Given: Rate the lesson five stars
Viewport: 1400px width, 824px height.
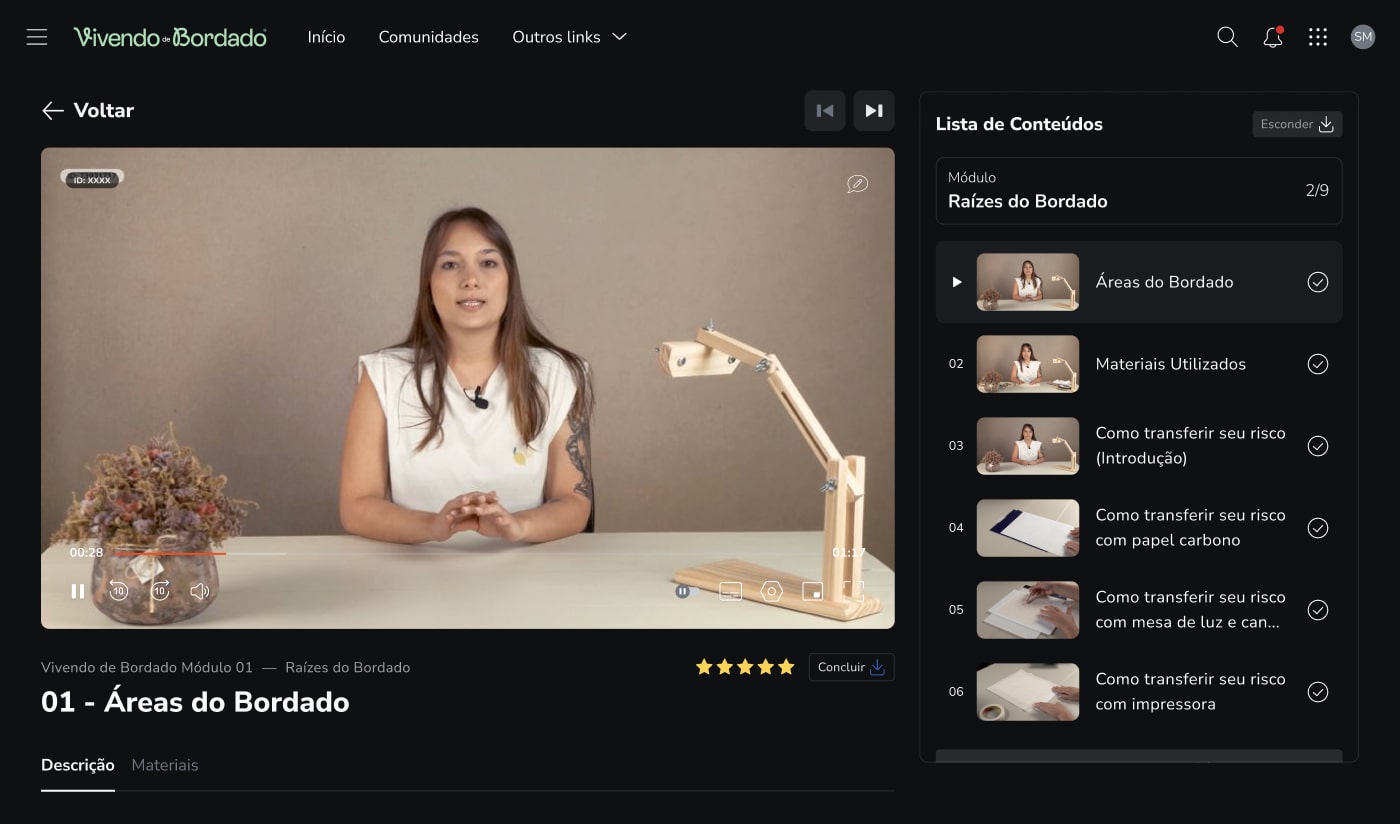Looking at the screenshot, I should [x=786, y=667].
